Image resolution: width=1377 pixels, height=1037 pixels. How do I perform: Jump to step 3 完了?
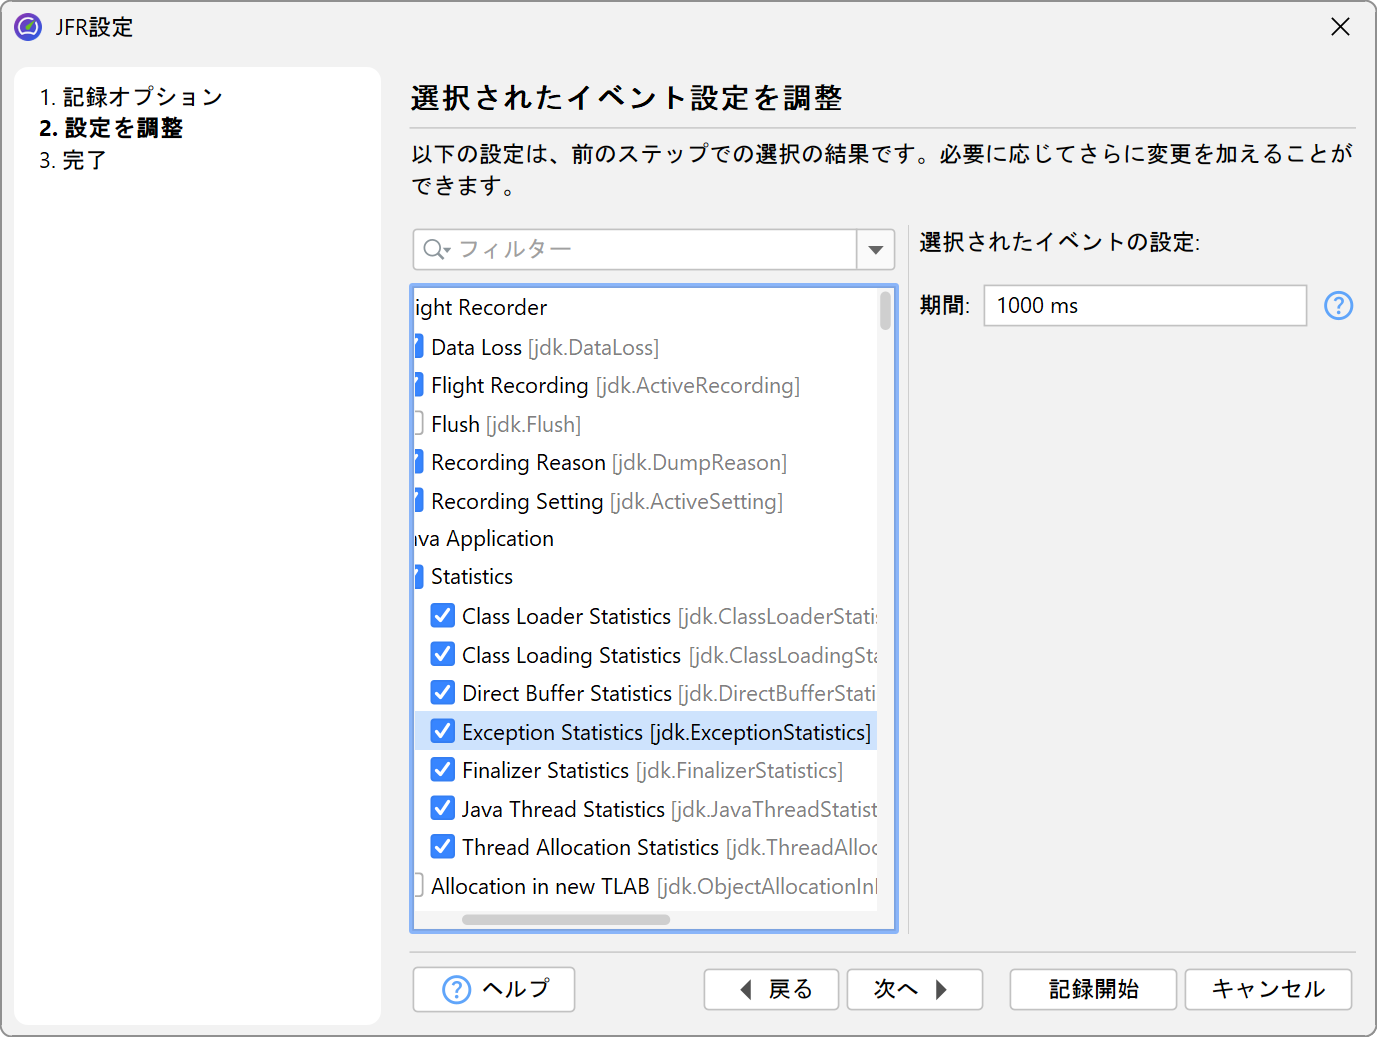73,160
